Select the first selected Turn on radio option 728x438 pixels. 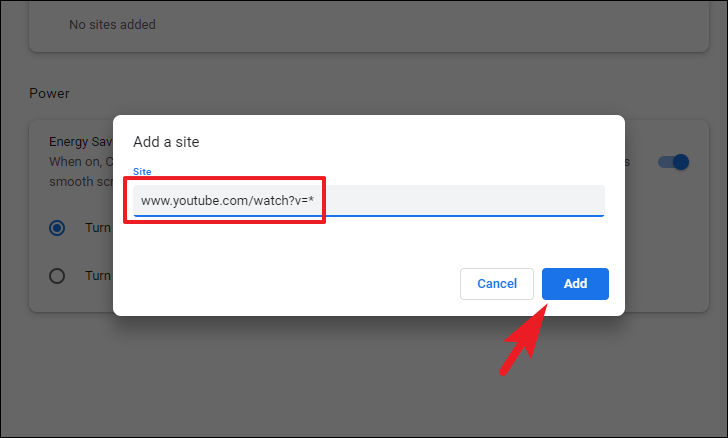(x=57, y=228)
